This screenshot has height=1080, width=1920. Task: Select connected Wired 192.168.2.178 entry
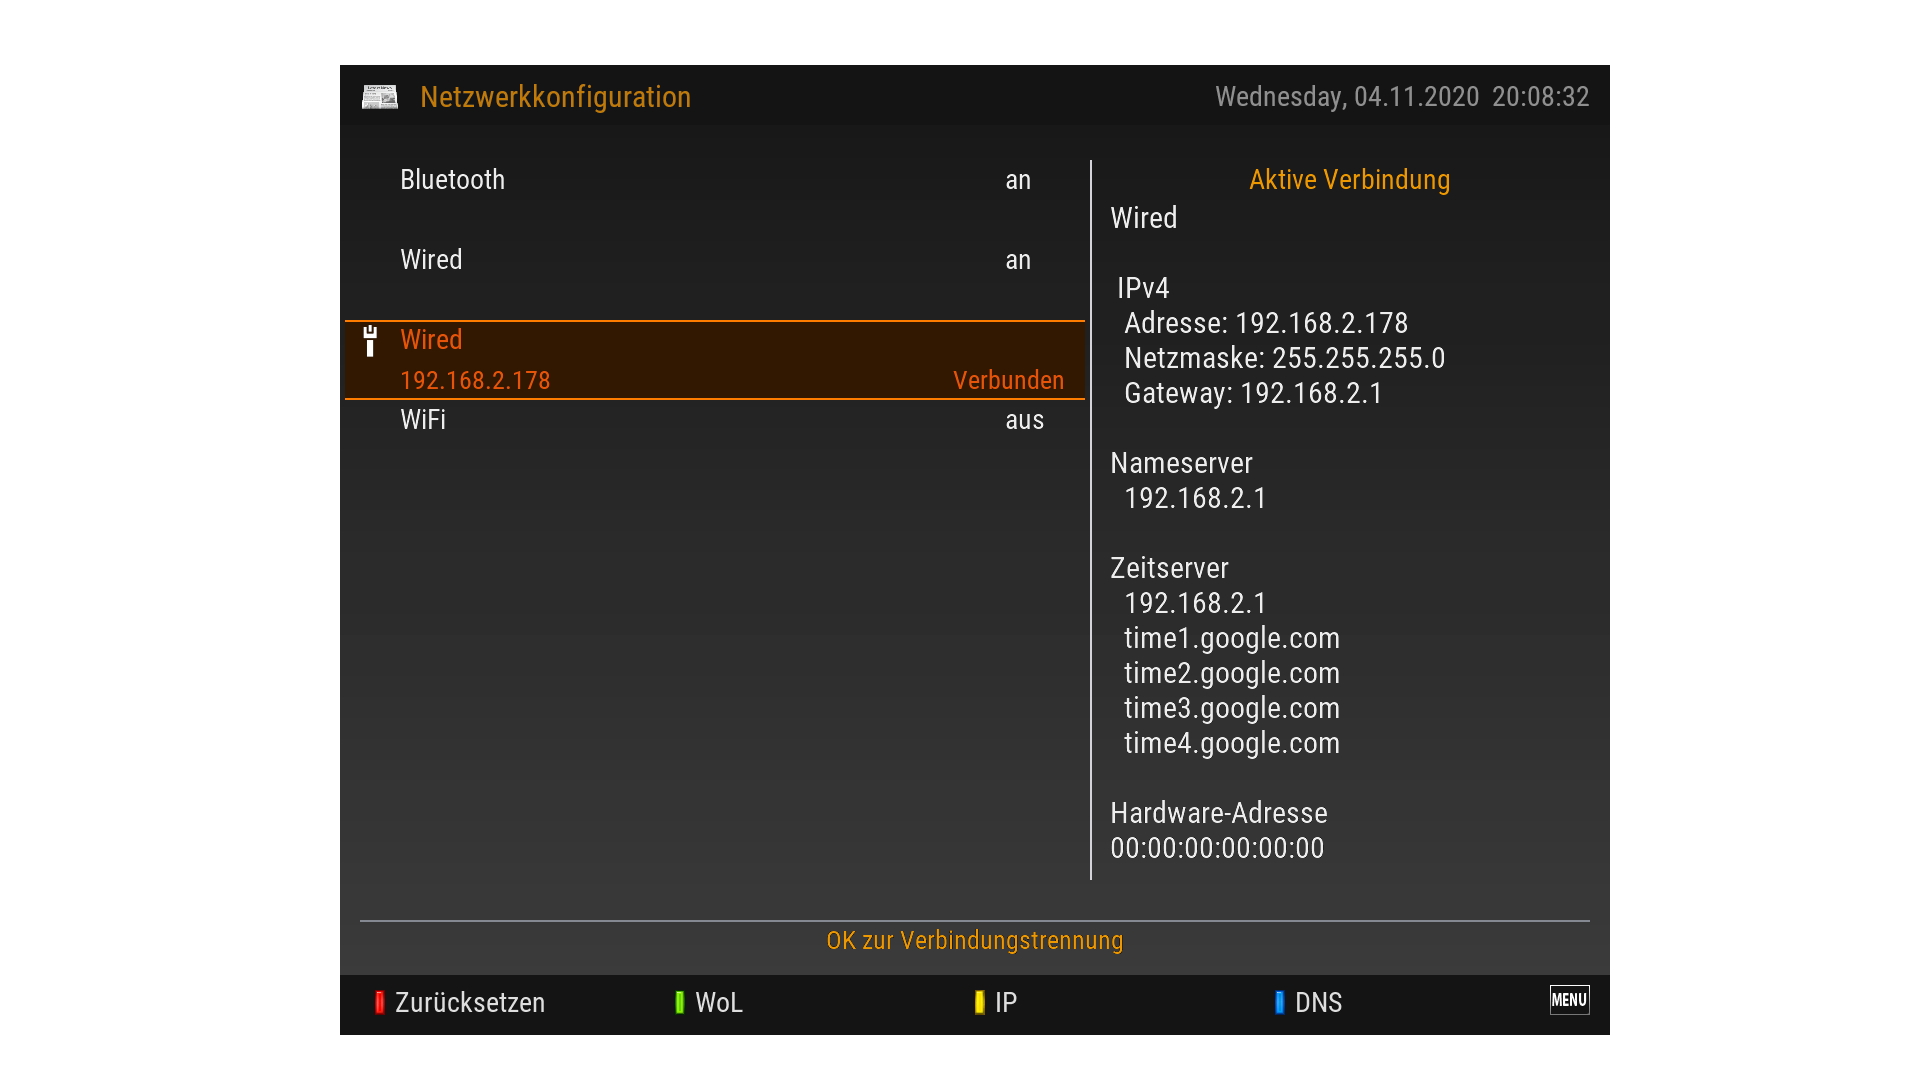(714, 360)
